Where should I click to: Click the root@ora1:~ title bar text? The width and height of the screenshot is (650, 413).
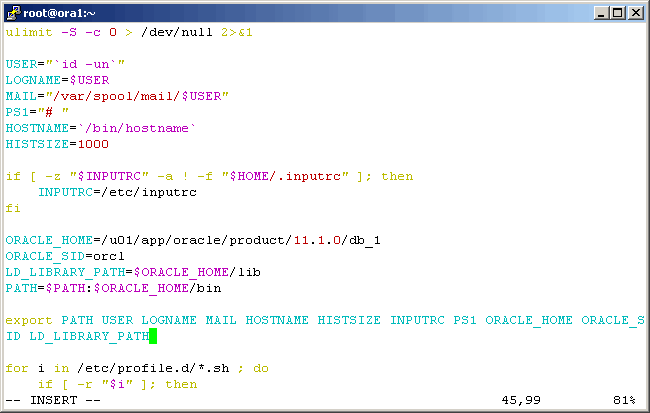click(60, 12)
